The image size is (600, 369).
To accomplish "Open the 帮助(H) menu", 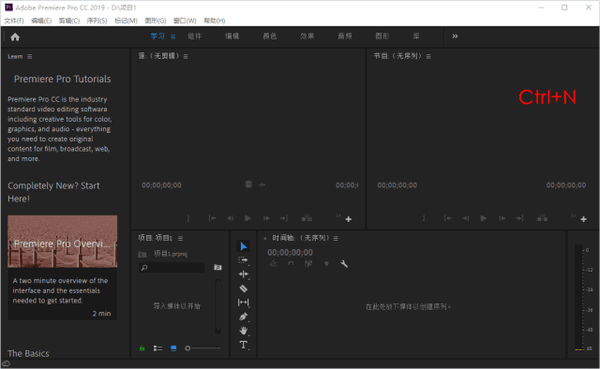I will pyautogui.click(x=214, y=21).
